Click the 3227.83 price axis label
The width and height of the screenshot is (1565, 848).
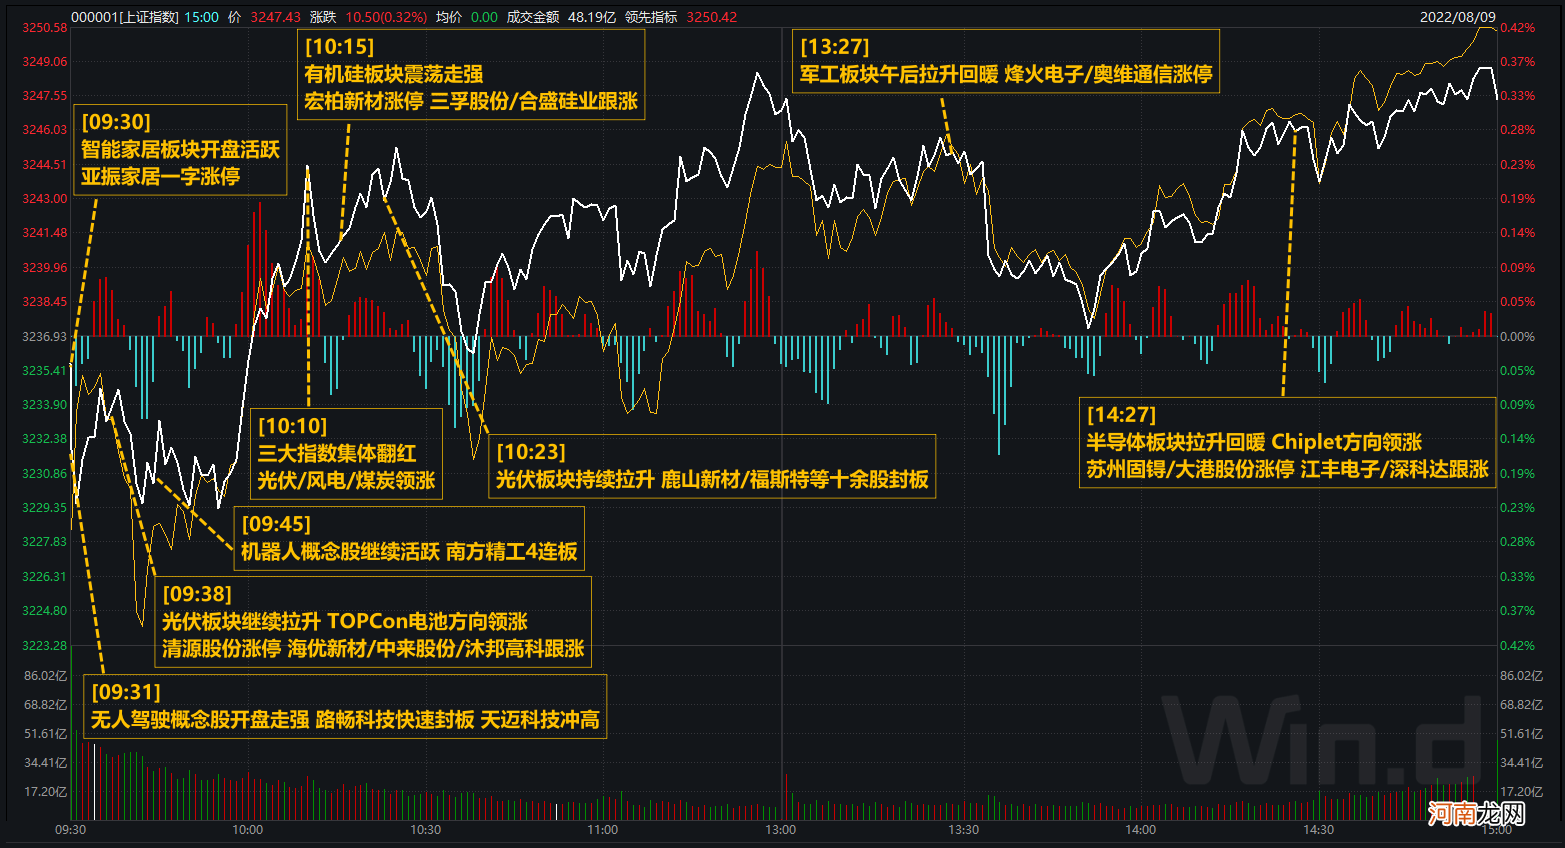click(x=45, y=542)
